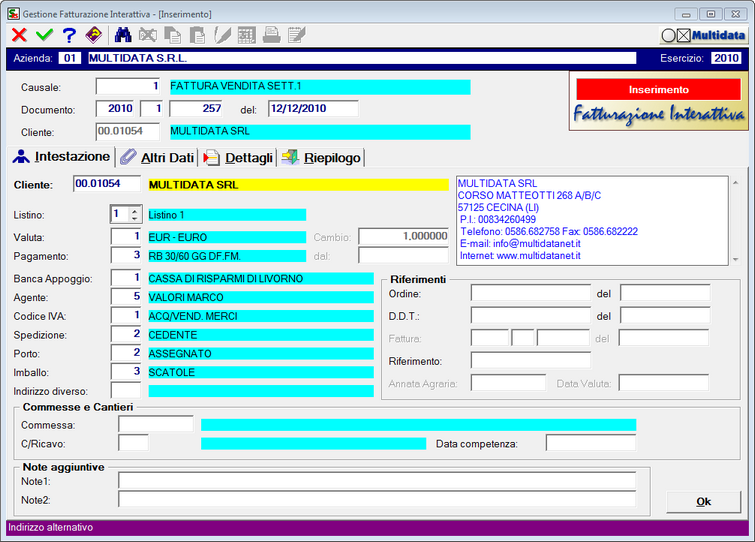This screenshot has height=542, width=755.
Task: Click the greyed notepad edit icon
Action: tap(297, 35)
